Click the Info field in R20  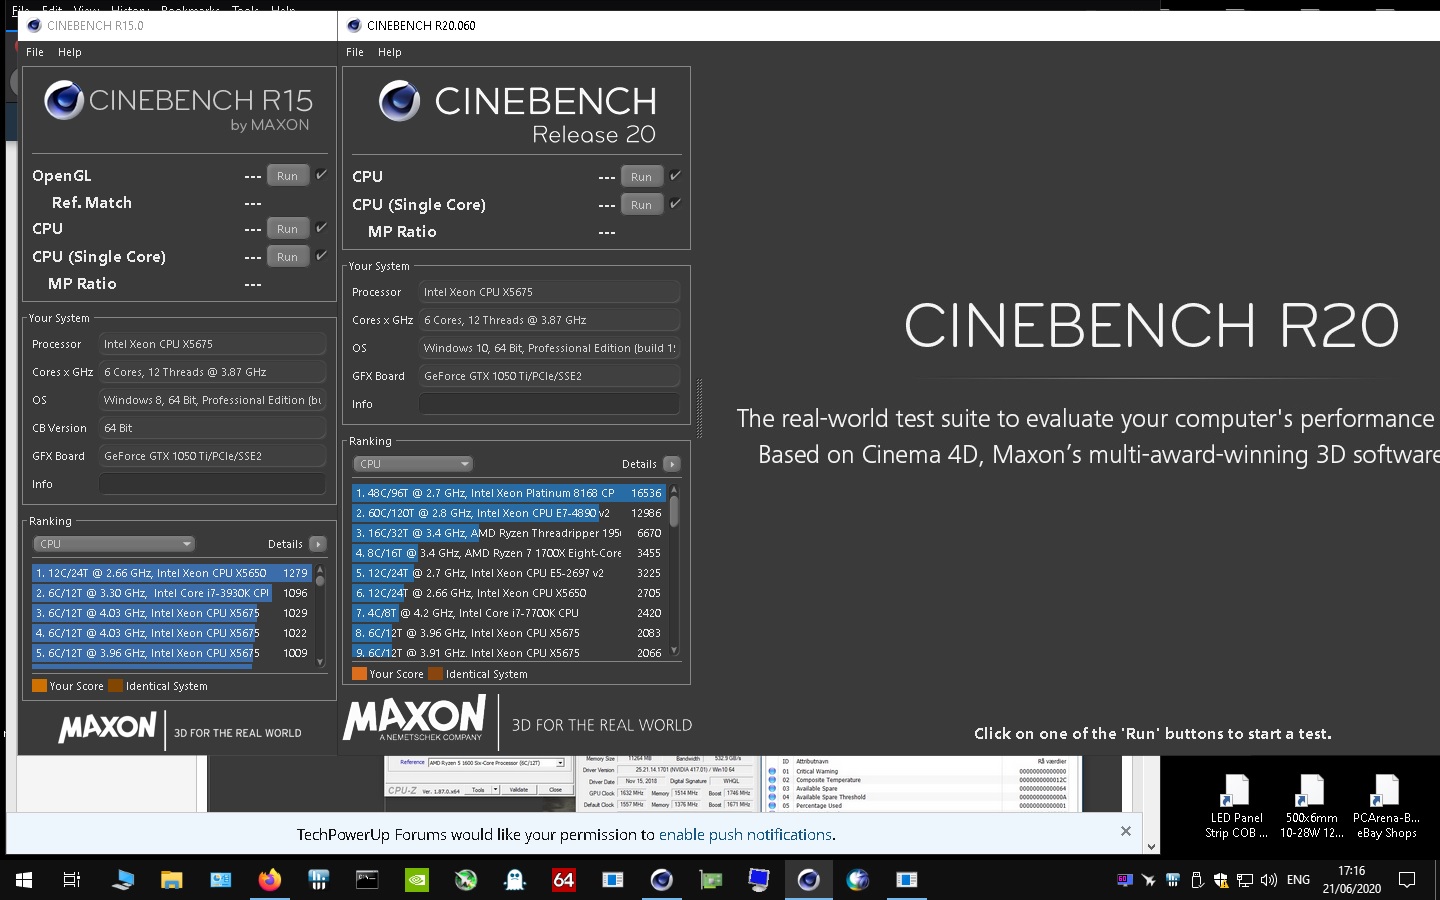(x=549, y=404)
